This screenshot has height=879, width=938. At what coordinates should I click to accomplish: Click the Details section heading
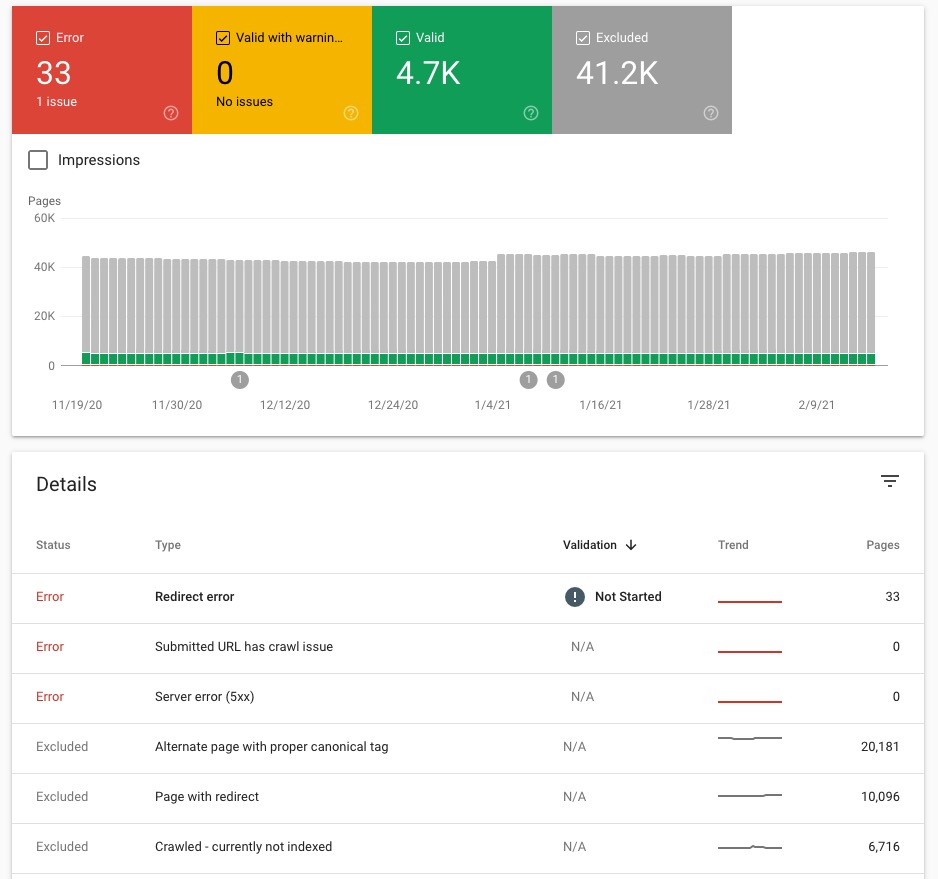click(66, 484)
